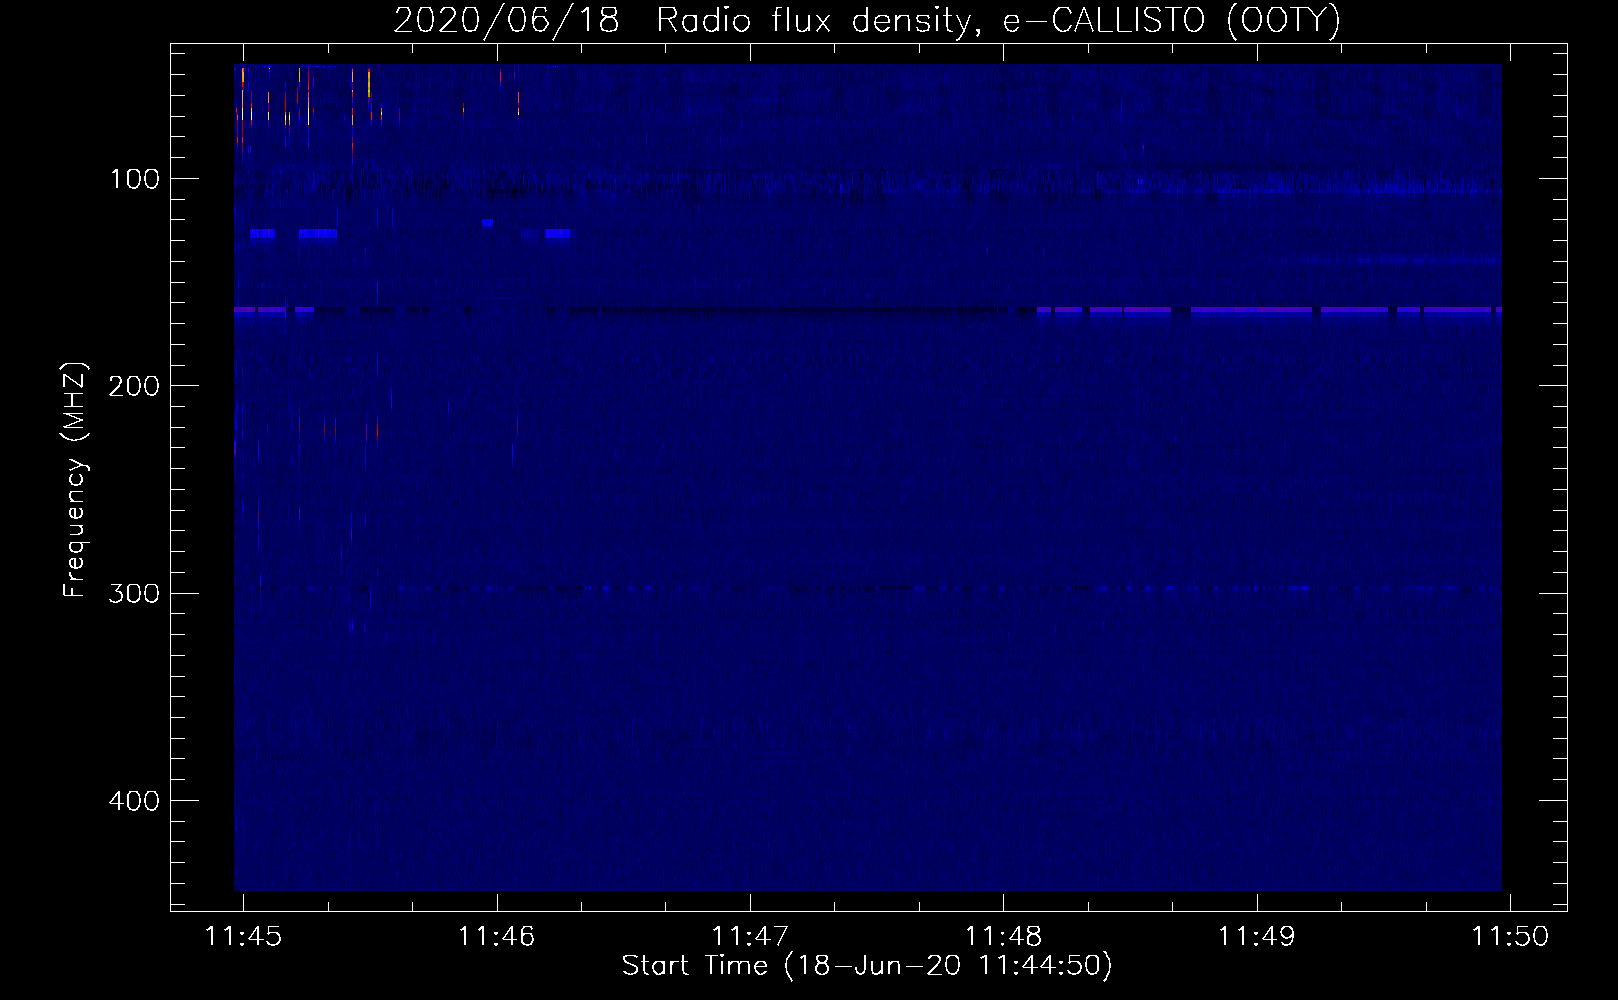Click the plot title '2020/06/18 Radio flux density, e-CALLISTO (OOTY)'
Screen dimensions: 1618x1000
pos(867,20)
